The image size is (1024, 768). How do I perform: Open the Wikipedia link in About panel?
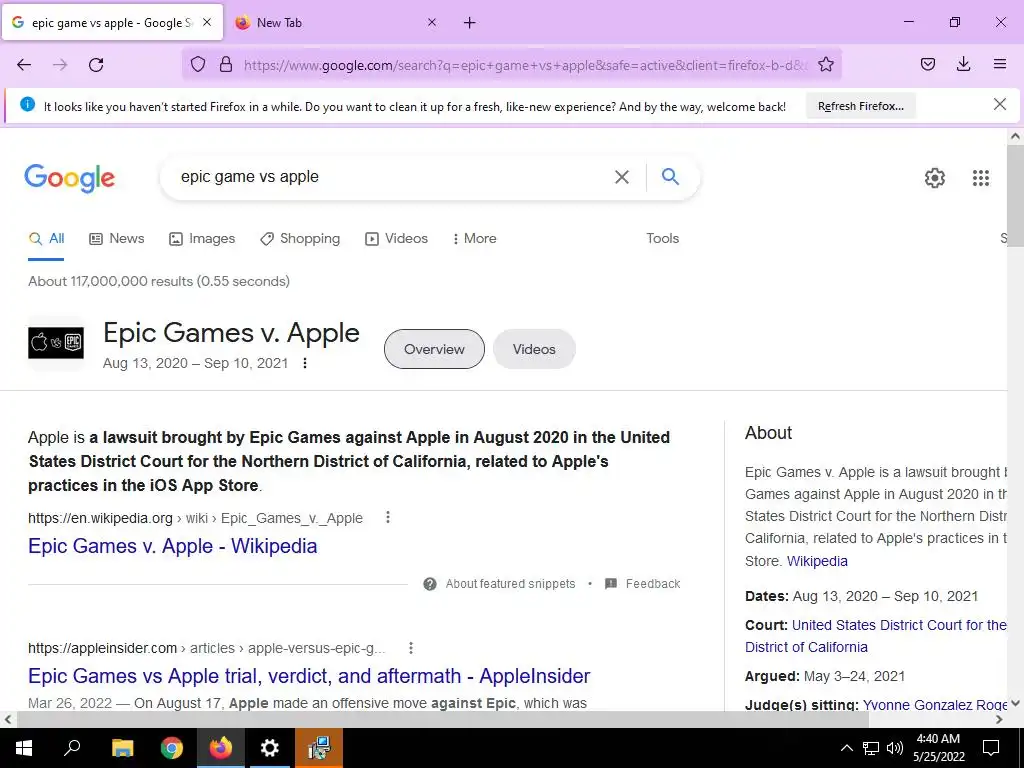817,561
